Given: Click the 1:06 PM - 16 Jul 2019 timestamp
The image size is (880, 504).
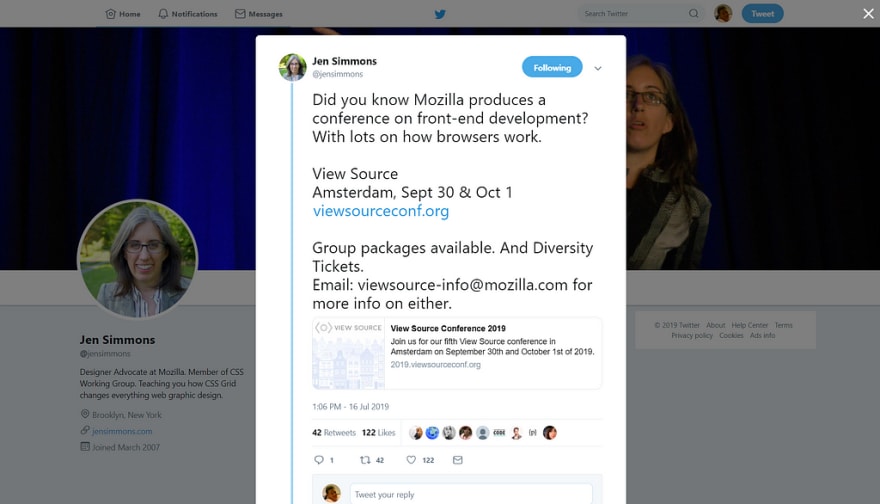Looking at the screenshot, I should 350,407.
